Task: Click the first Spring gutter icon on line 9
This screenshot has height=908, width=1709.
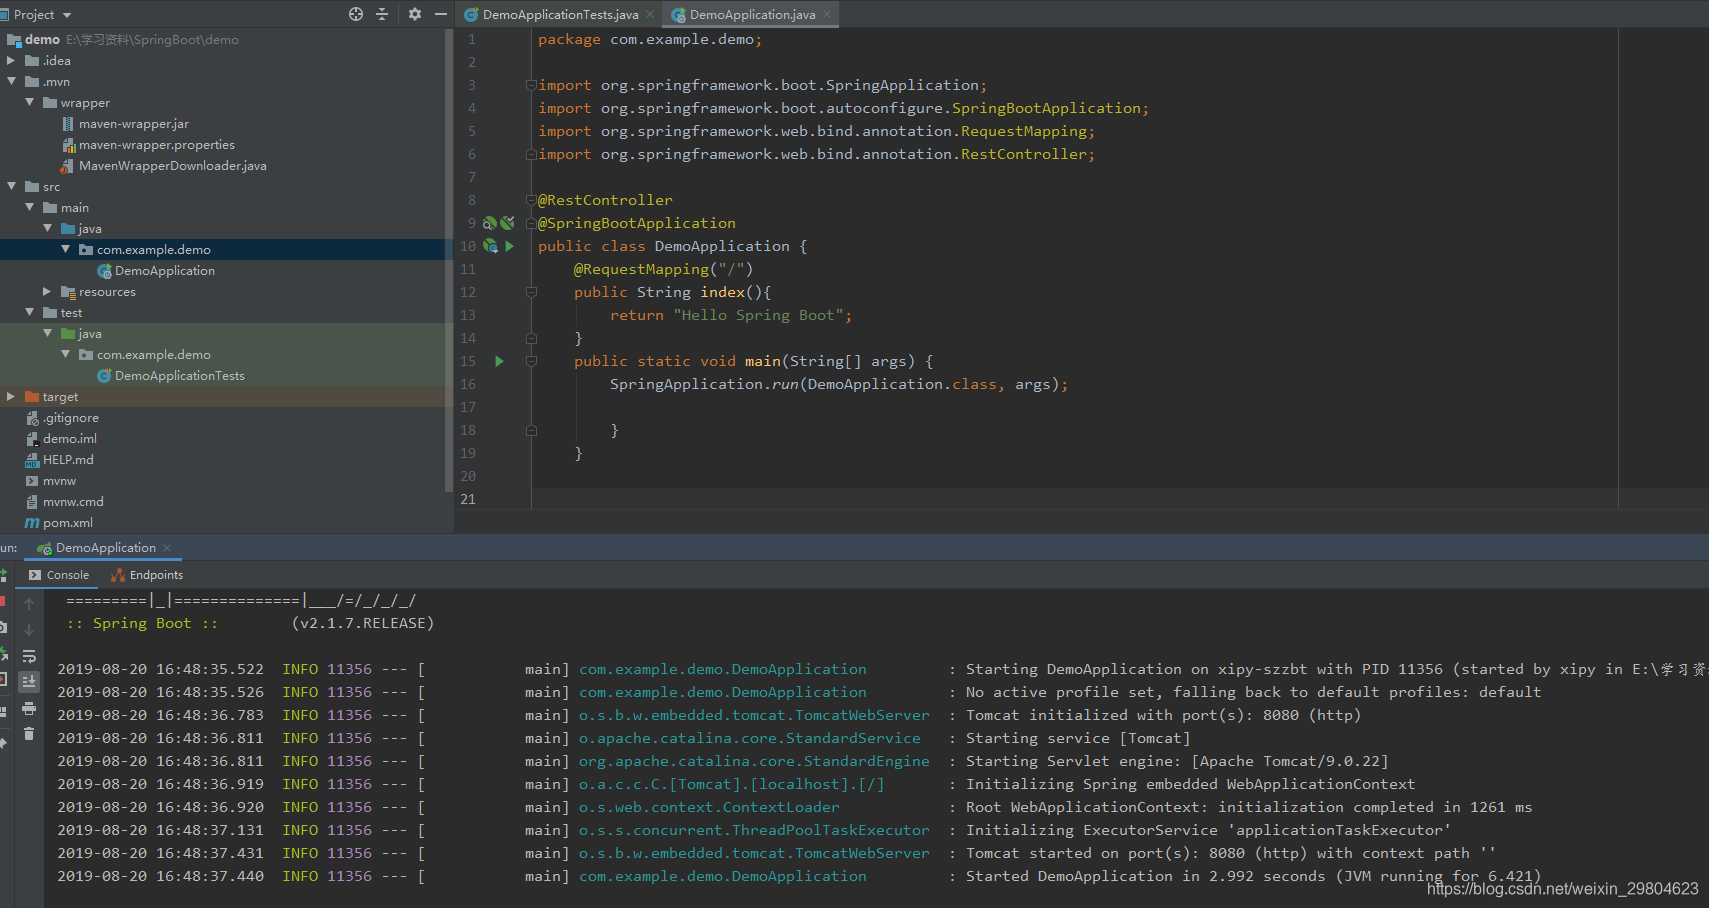Action: 490,223
